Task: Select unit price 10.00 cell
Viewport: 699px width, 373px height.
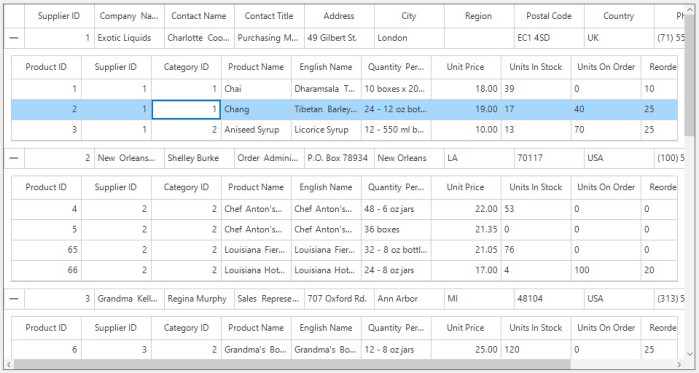Action: [x=466, y=130]
